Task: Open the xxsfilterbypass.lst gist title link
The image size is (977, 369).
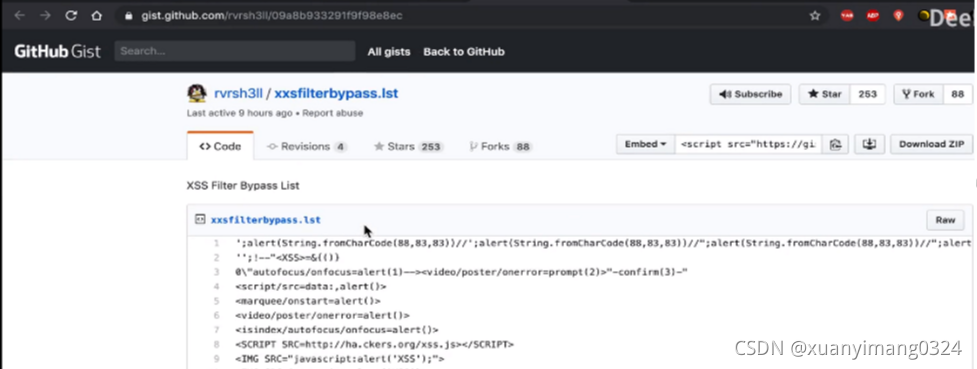Action: (x=336, y=94)
